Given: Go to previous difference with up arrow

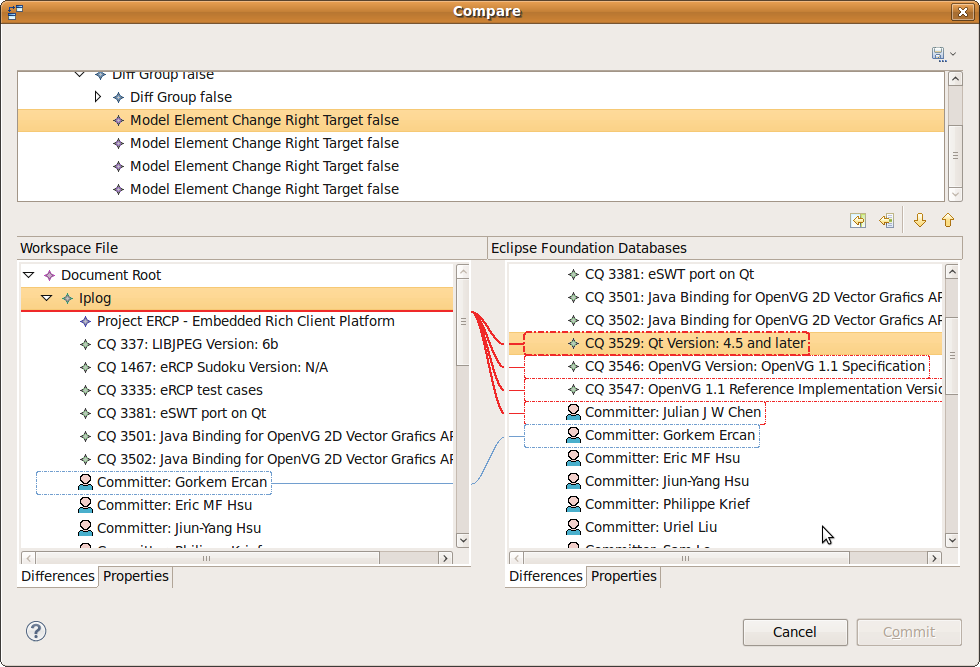Looking at the screenshot, I should 948,220.
